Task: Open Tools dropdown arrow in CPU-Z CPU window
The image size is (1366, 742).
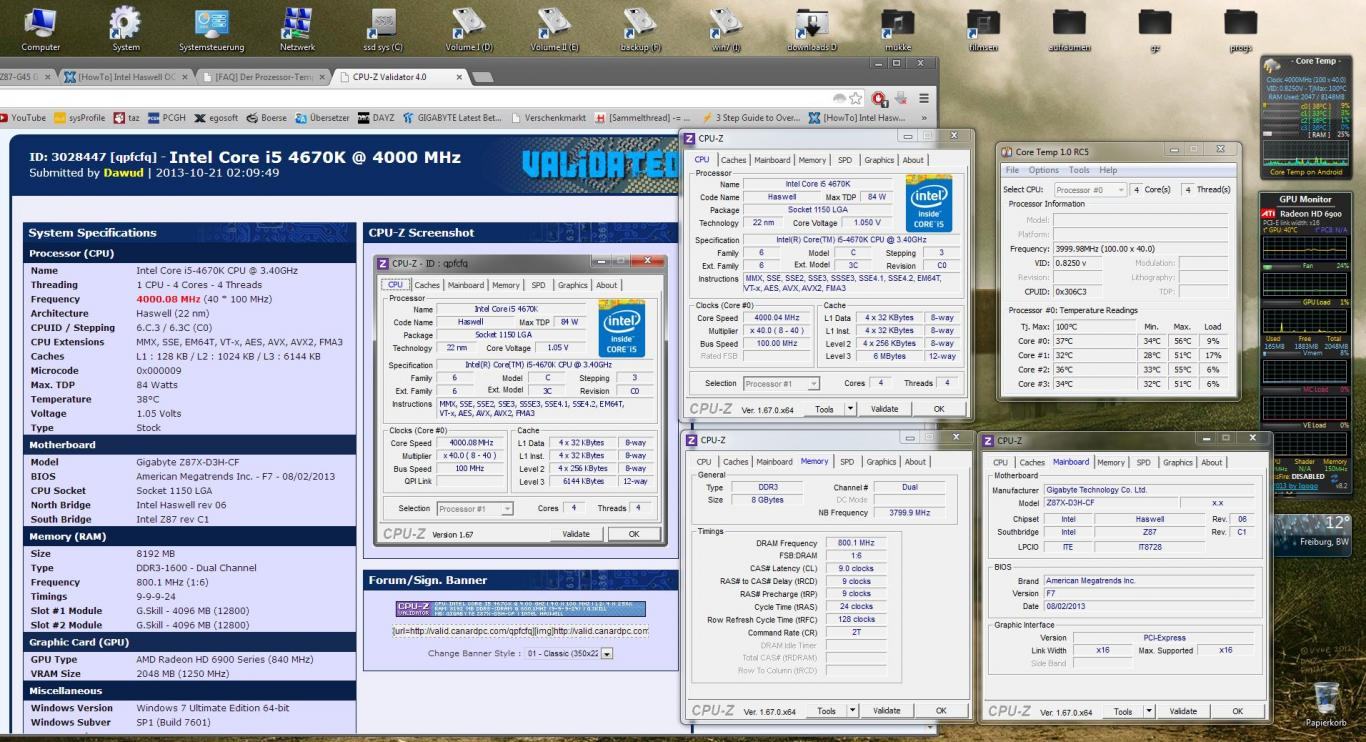Action: click(851, 409)
